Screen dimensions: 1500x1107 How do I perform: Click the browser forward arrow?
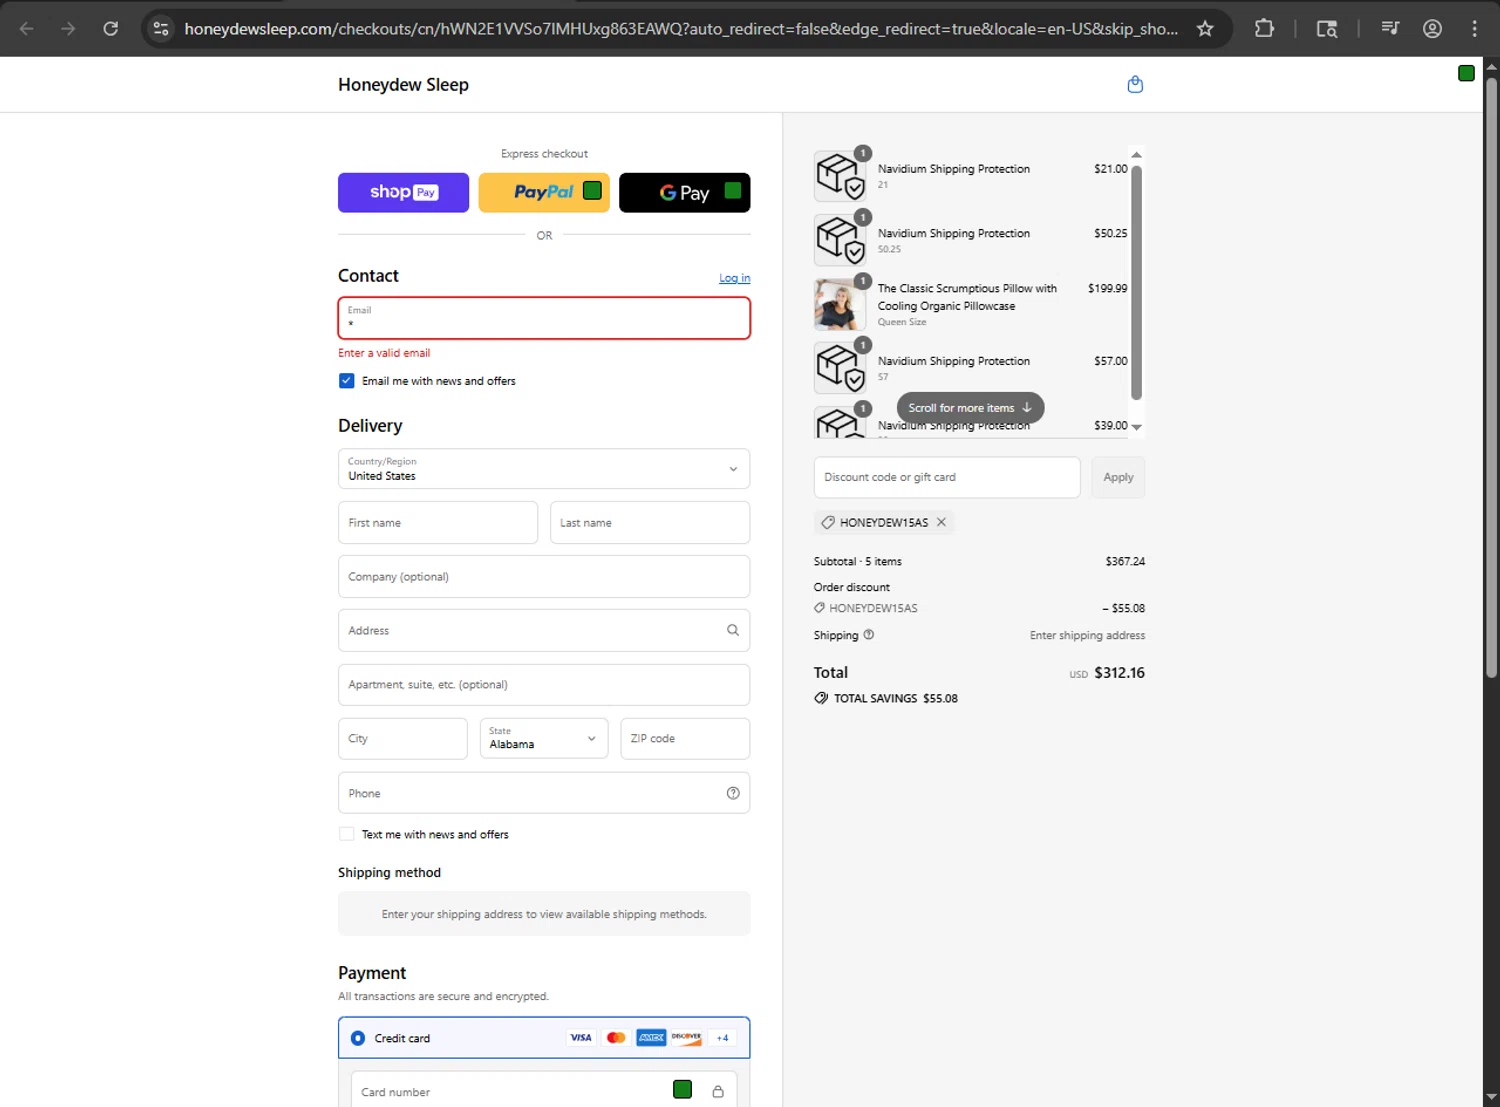coord(68,29)
